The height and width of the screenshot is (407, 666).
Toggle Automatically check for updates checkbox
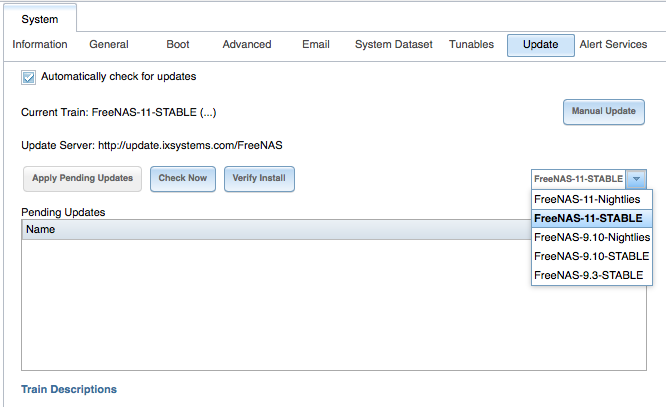tap(28, 77)
